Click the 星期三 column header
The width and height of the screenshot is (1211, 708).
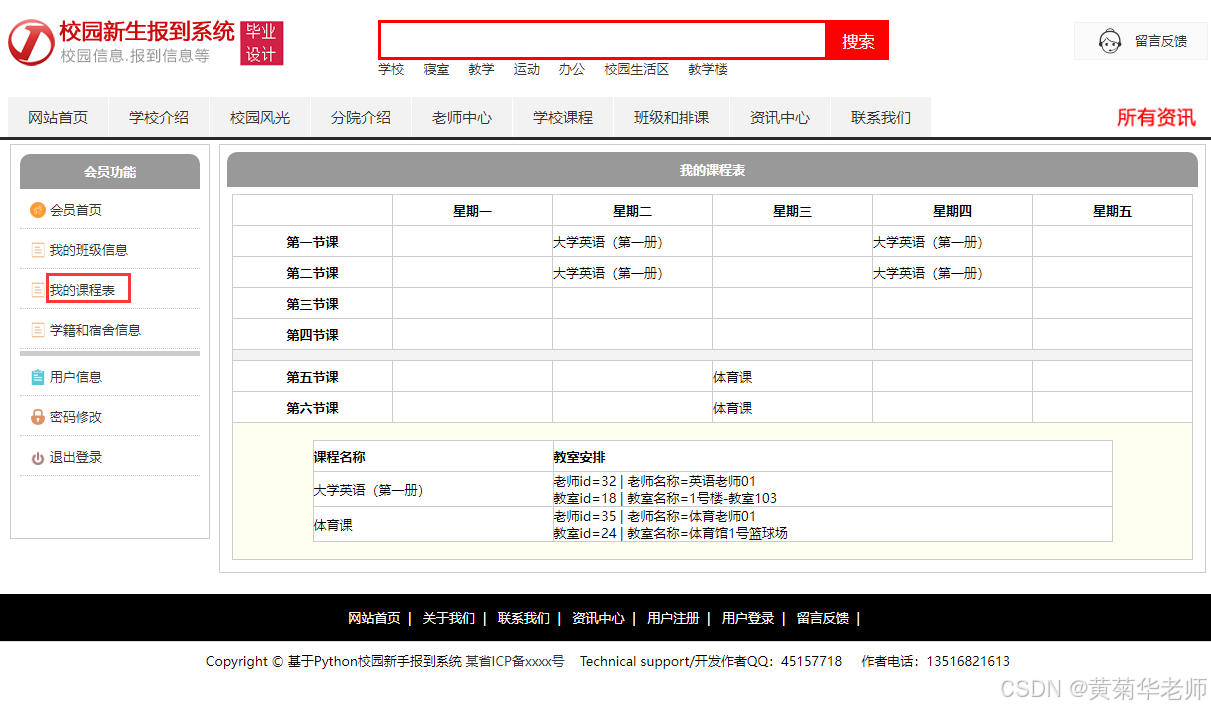coord(792,211)
